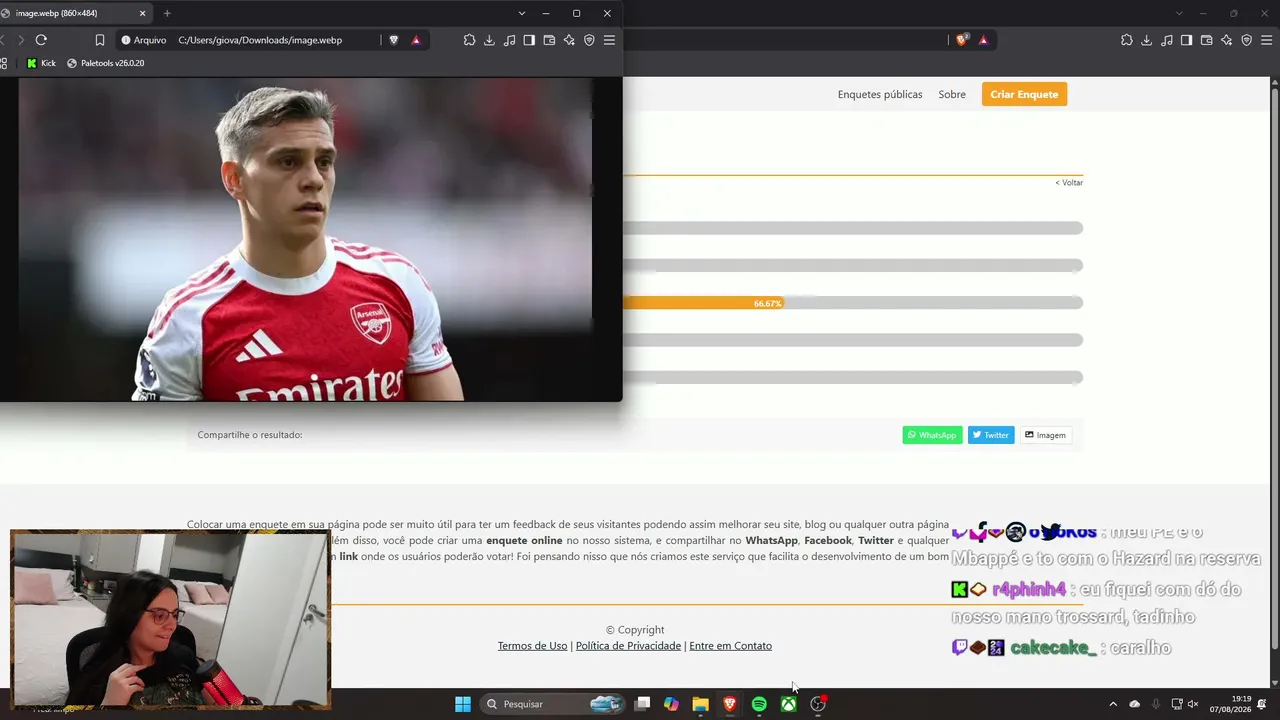Bookmark image.webp page in the front window

pos(100,40)
